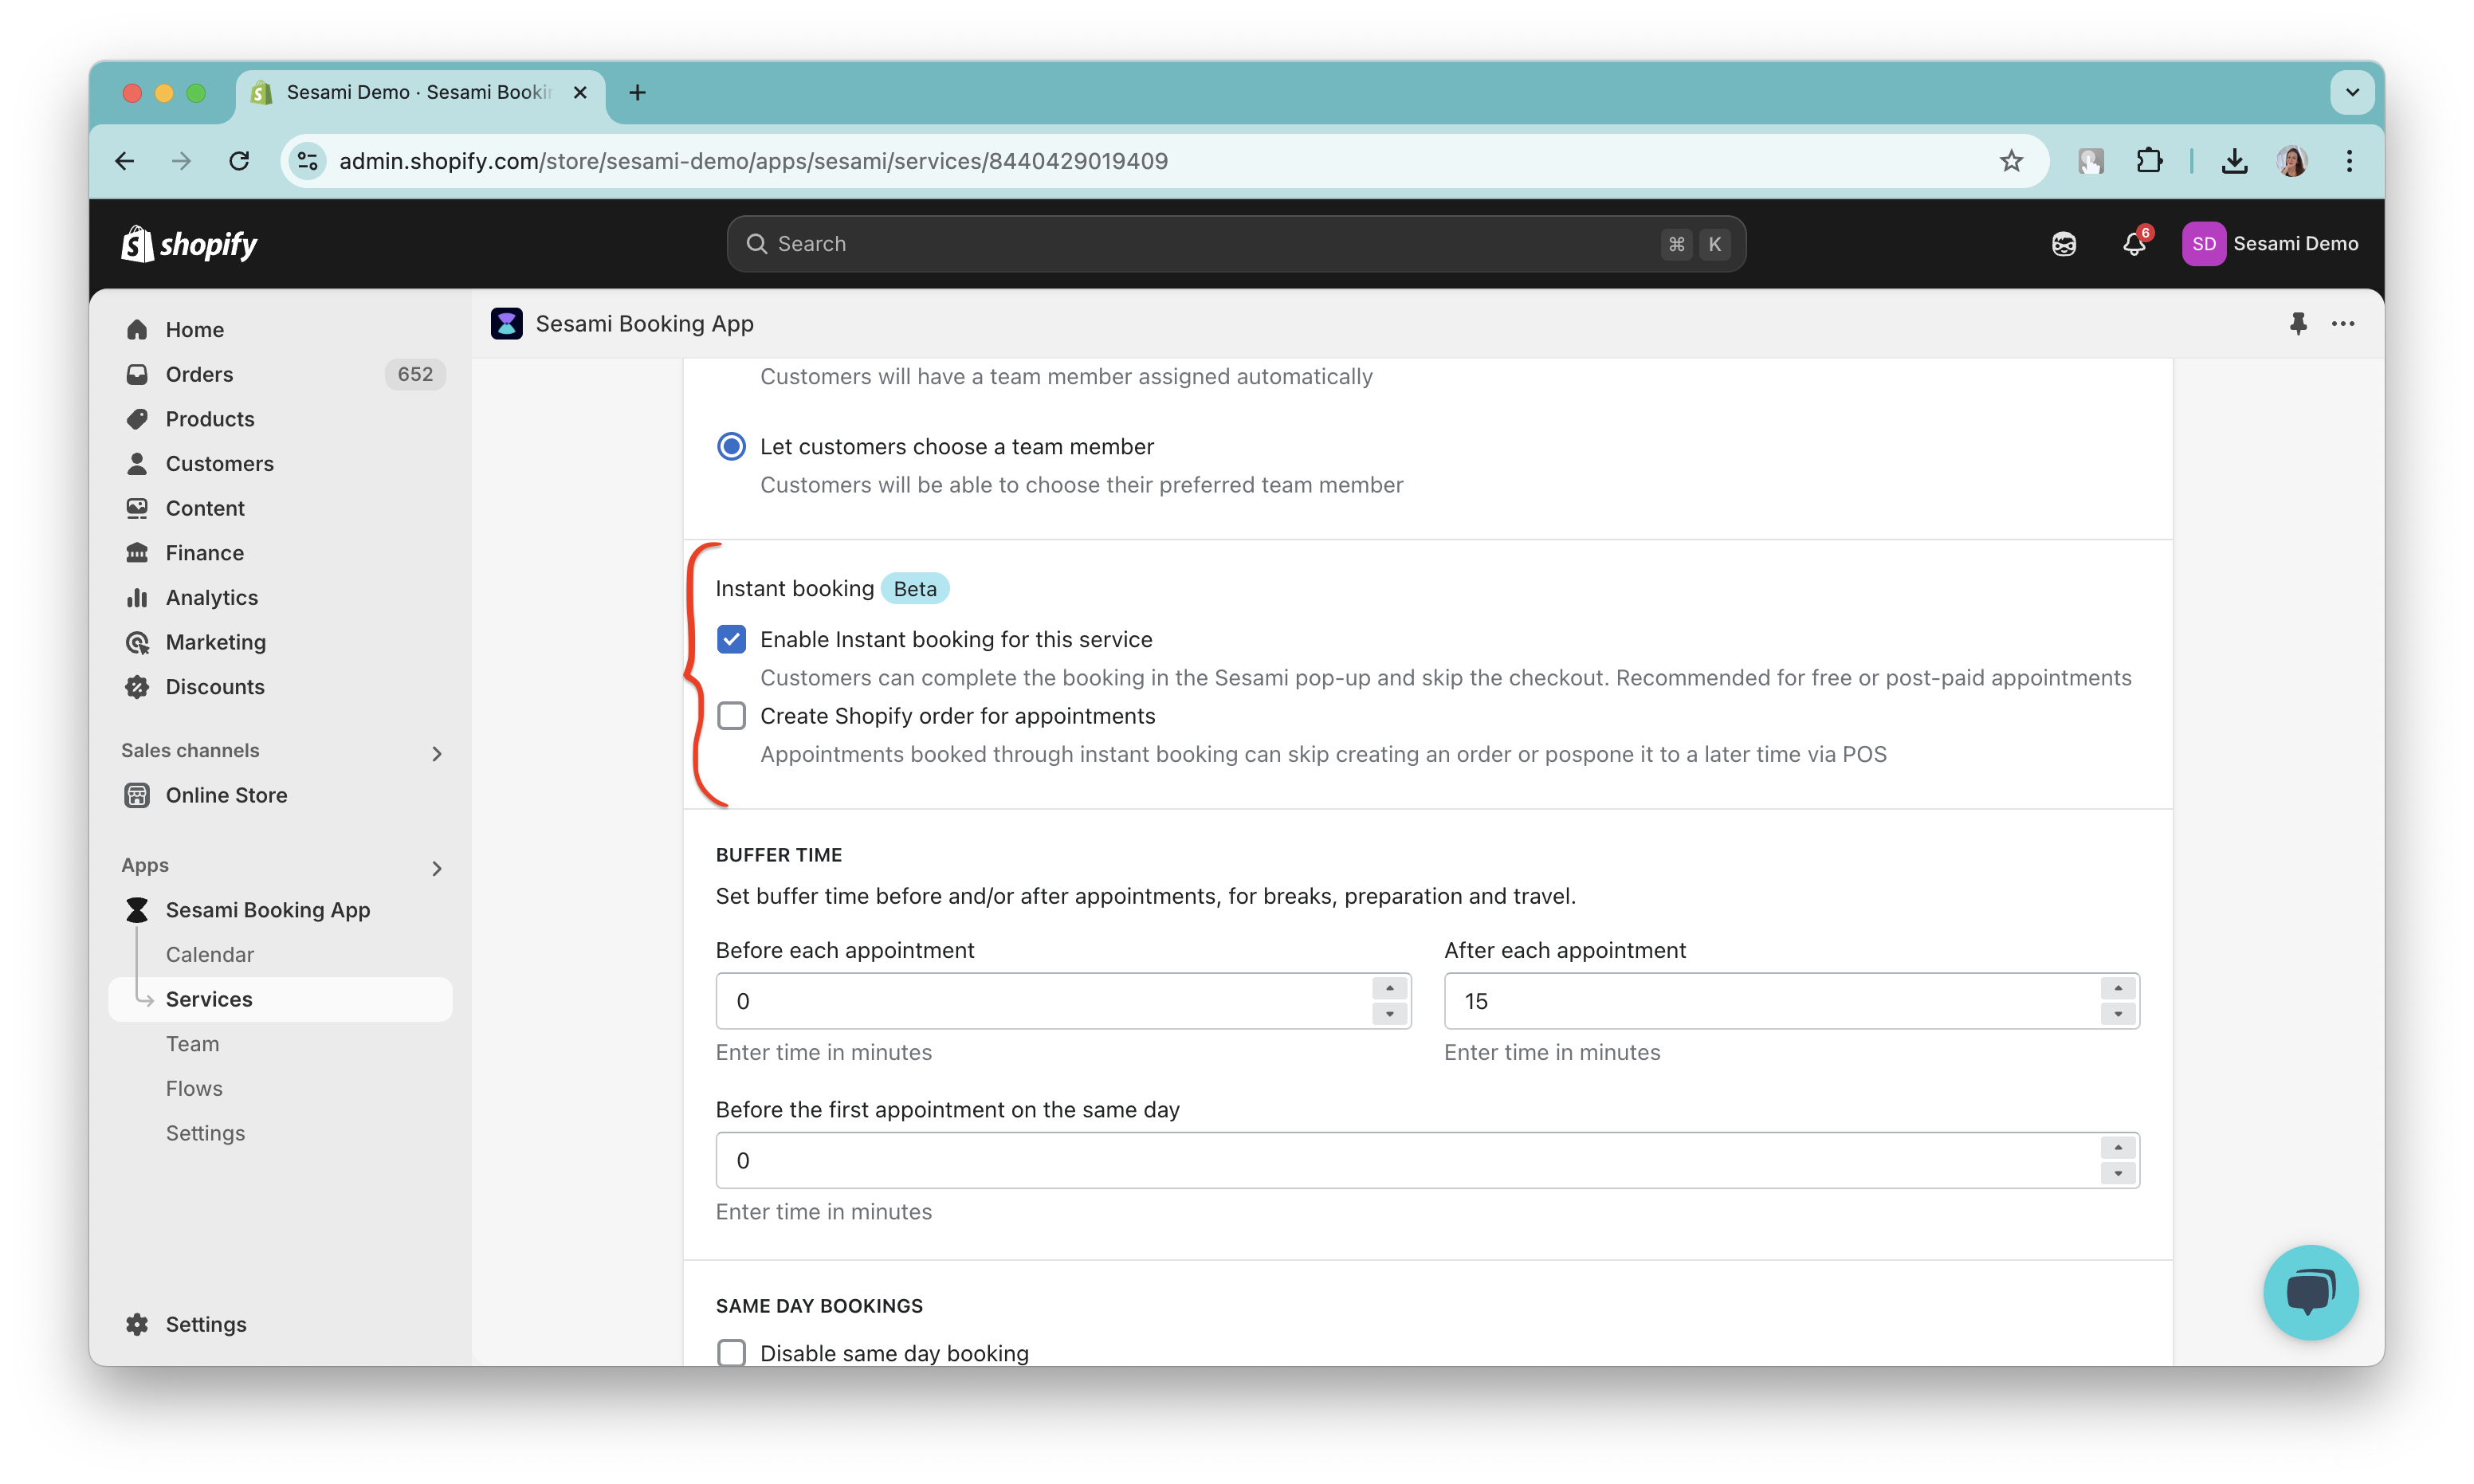Decrease Before each appointment minutes
This screenshot has width=2474, height=1484.
pos(1389,1014)
